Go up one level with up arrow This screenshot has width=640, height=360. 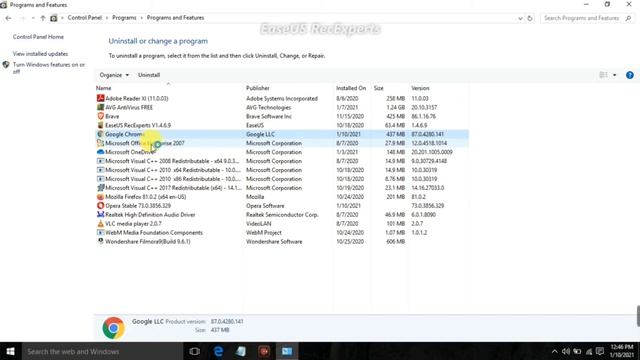coord(42,18)
